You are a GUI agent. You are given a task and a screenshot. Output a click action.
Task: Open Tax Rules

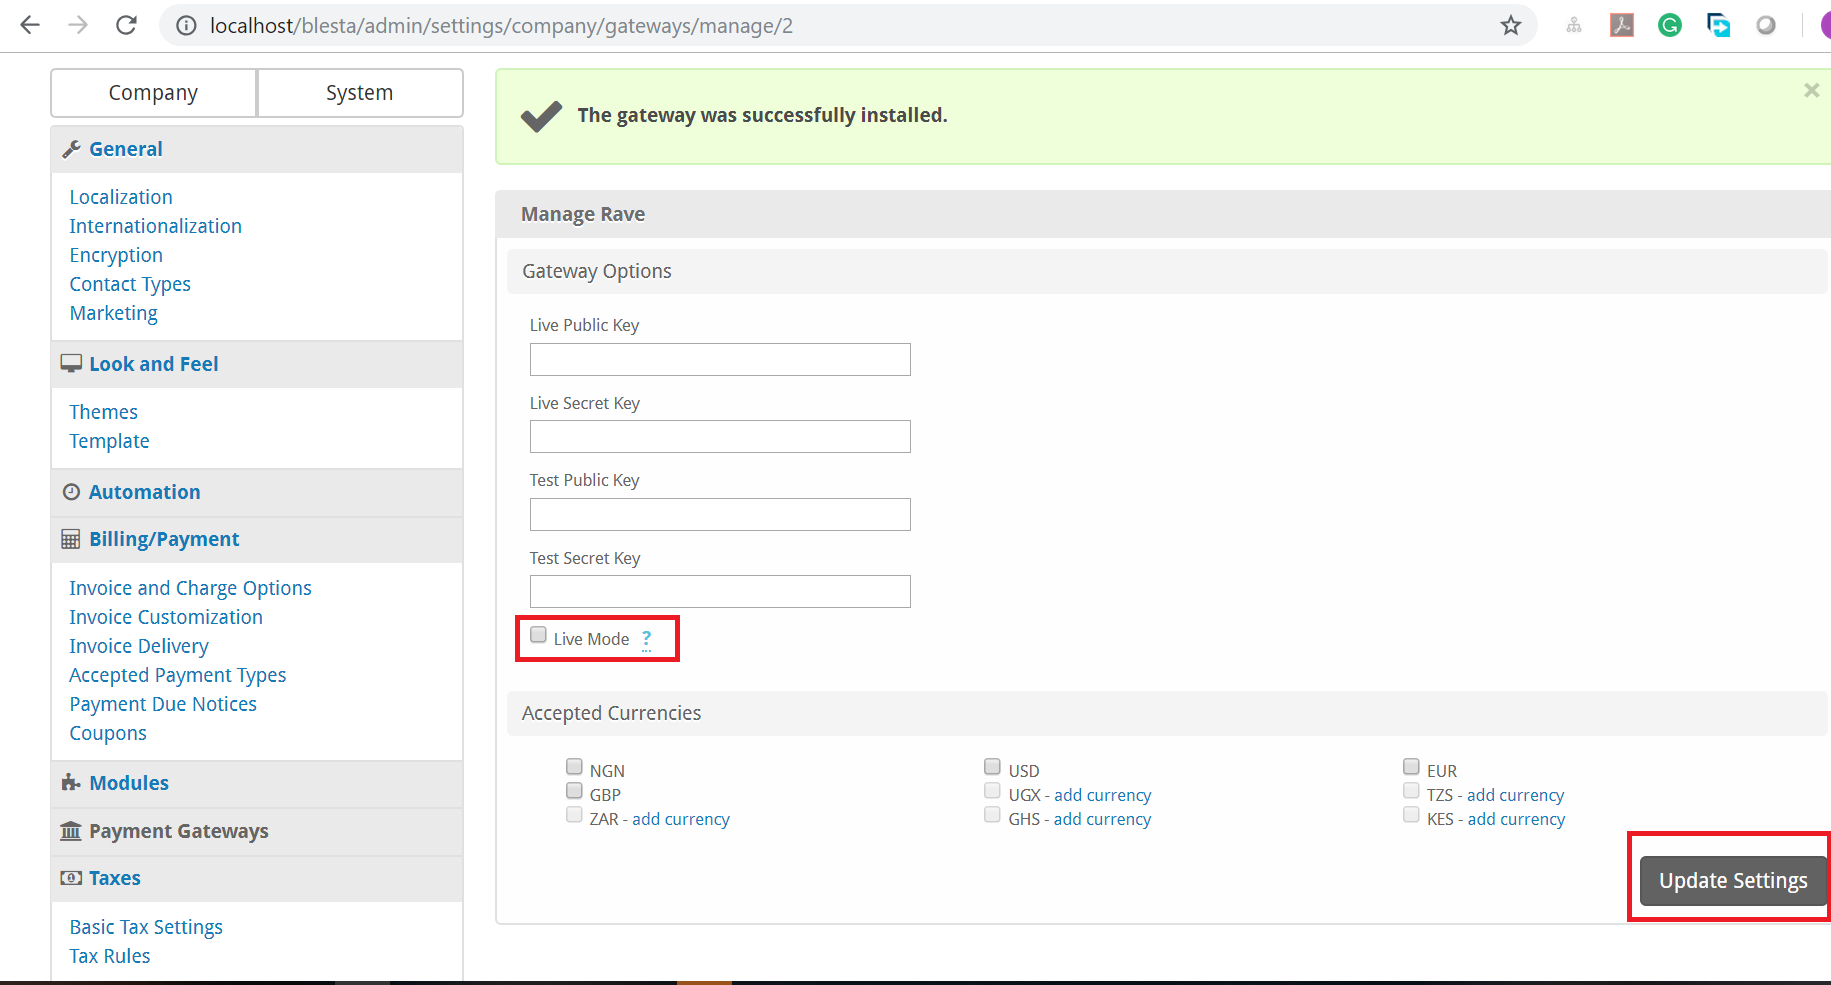[110, 956]
